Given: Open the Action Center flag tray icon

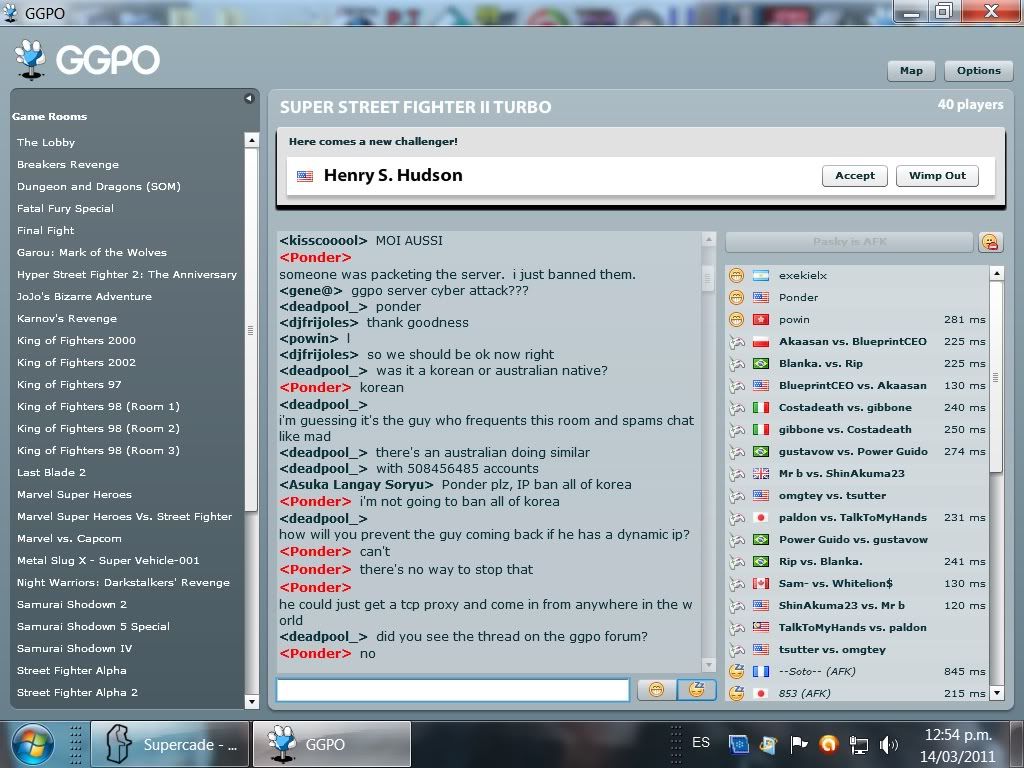Looking at the screenshot, I should pos(798,744).
